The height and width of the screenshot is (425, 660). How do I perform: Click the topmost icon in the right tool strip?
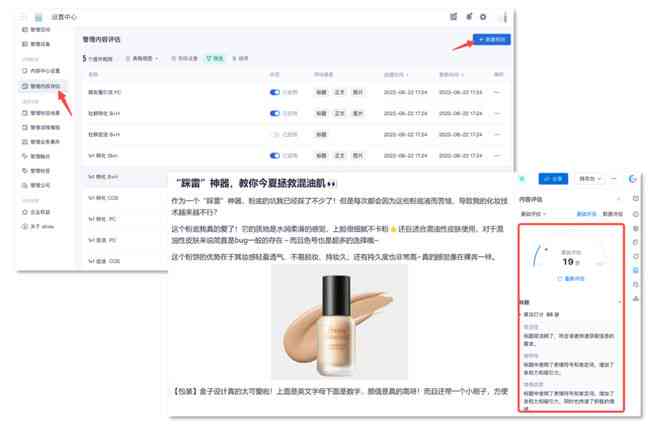(636, 198)
